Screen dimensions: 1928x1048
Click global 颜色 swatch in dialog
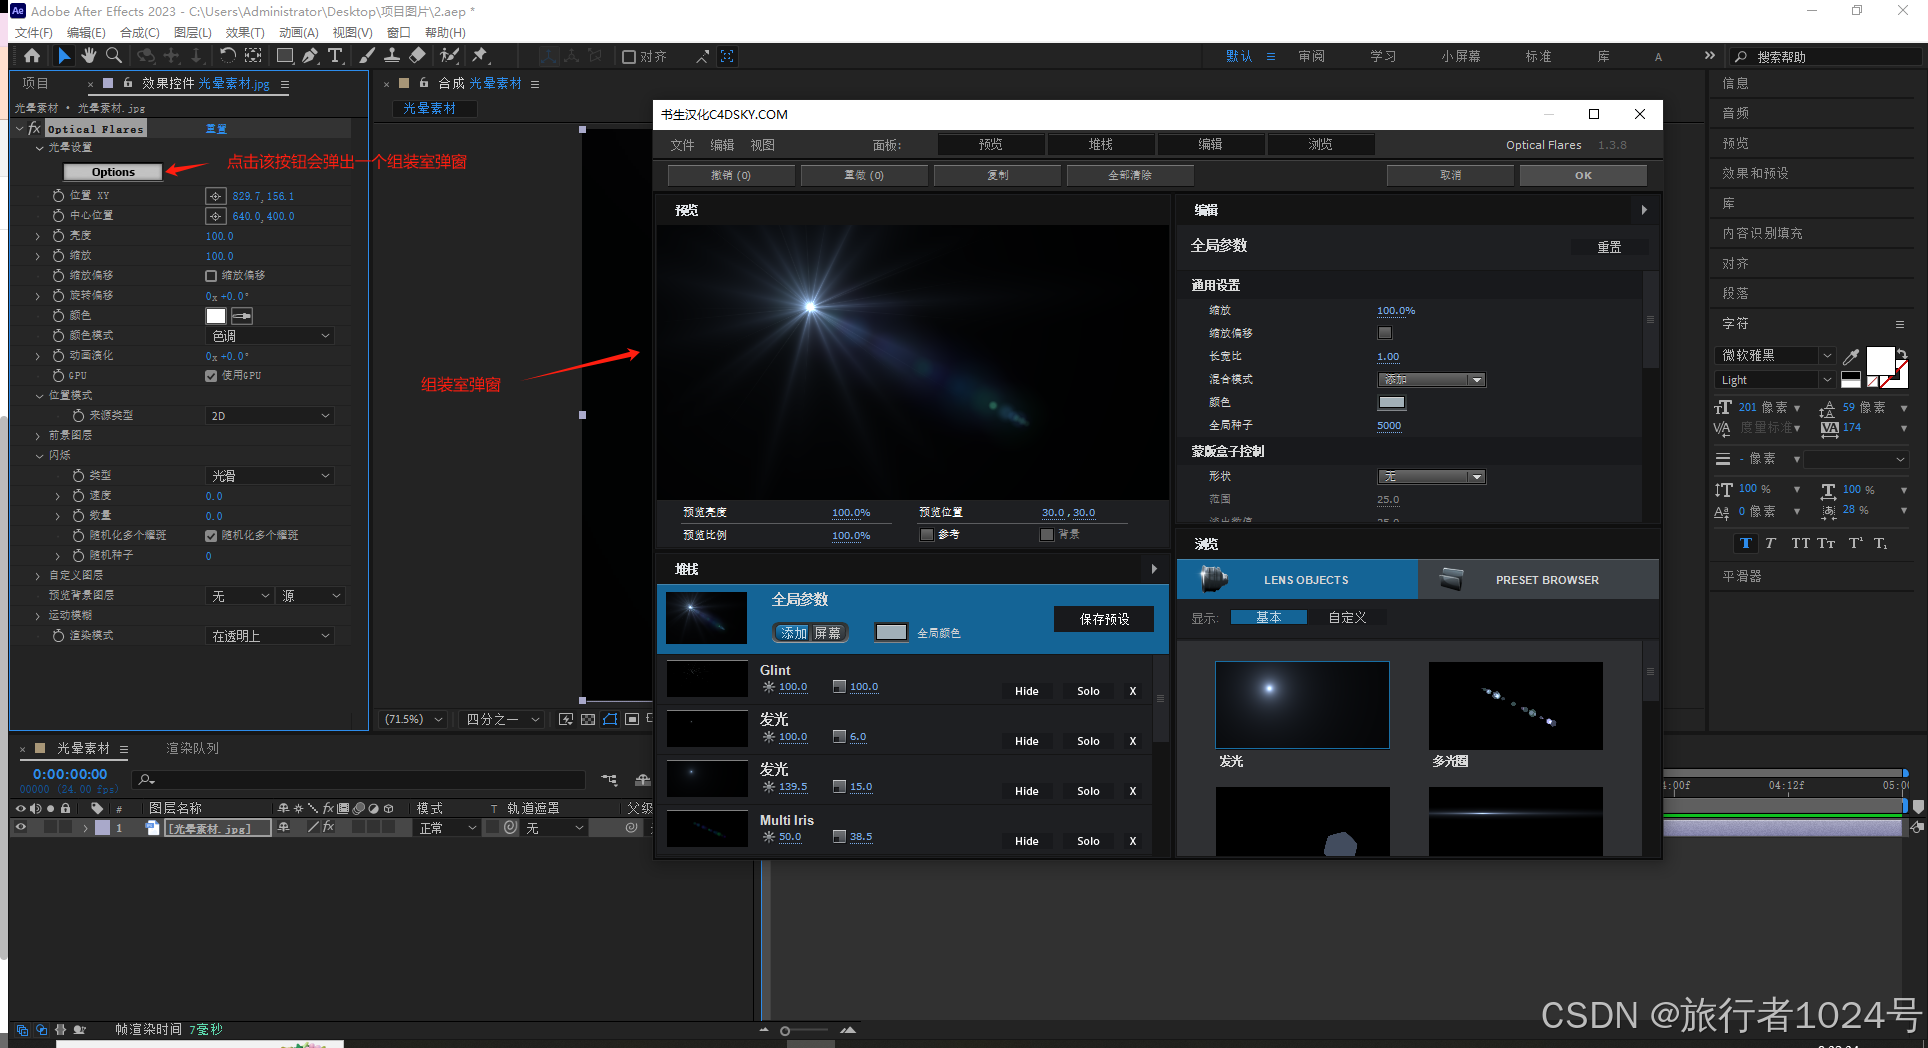[1392, 402]
